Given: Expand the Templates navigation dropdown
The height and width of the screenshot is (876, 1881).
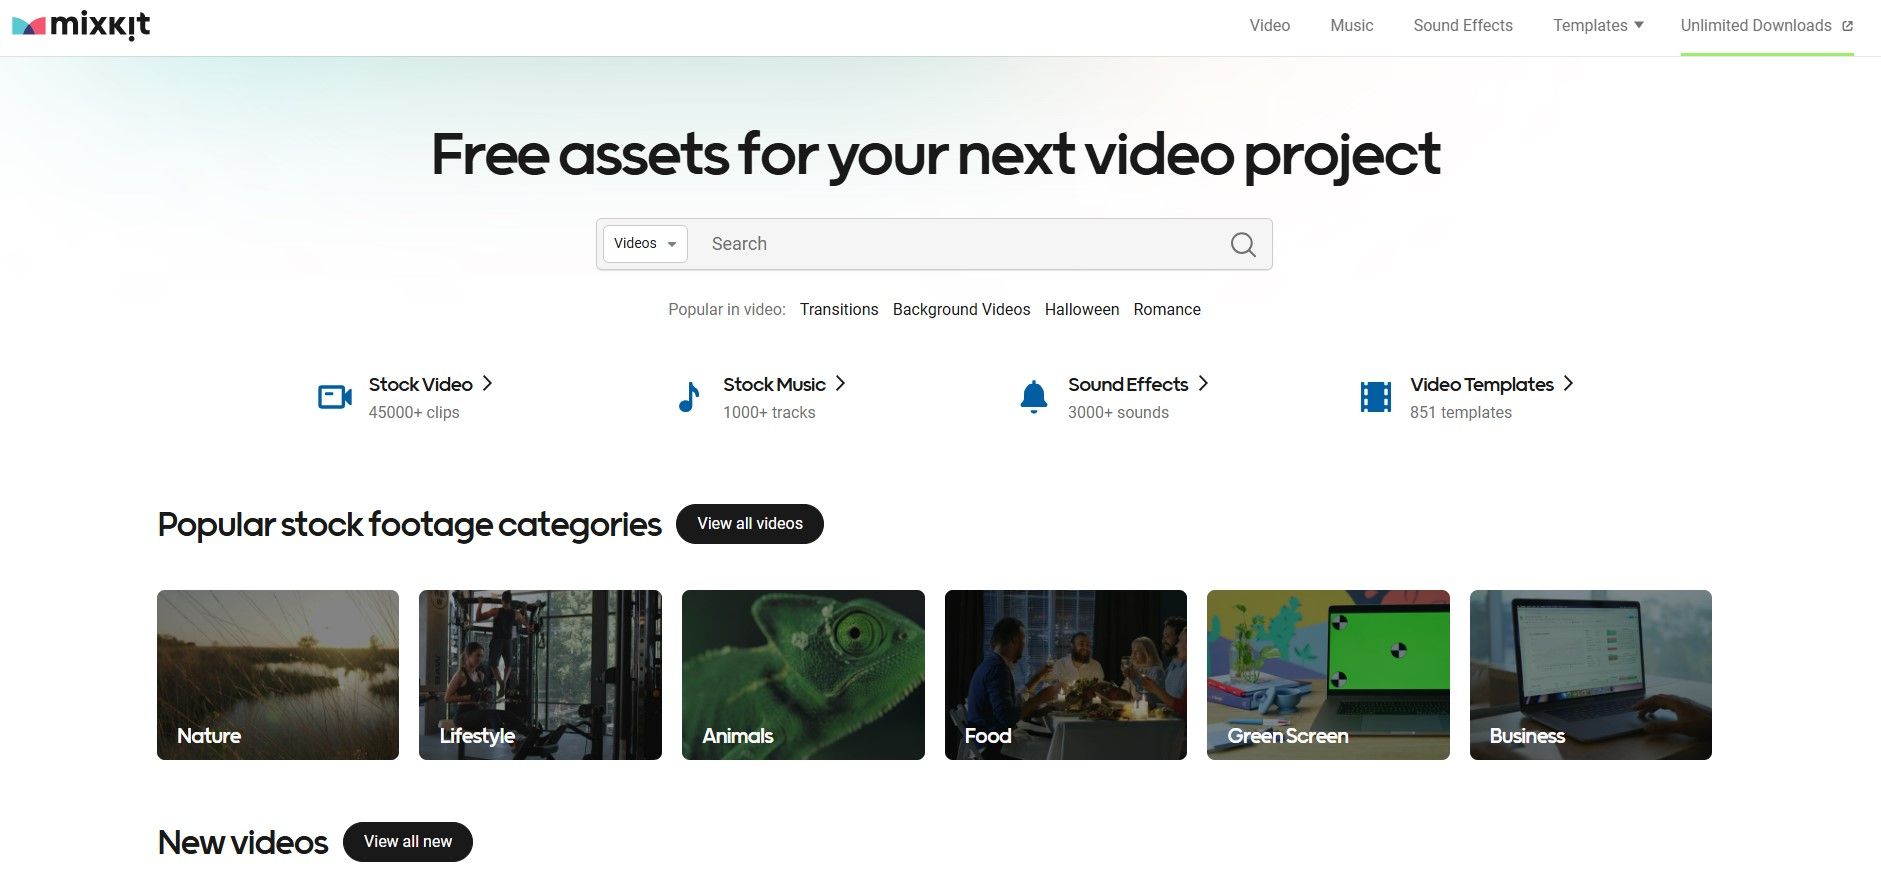Looking at the screenshot, I should click(1598, 26).
